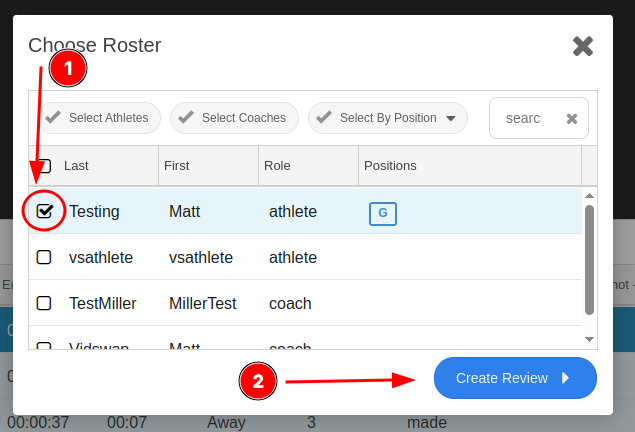
Task: Toggle the select-all checkbox in header
Action: coord(44,166)
